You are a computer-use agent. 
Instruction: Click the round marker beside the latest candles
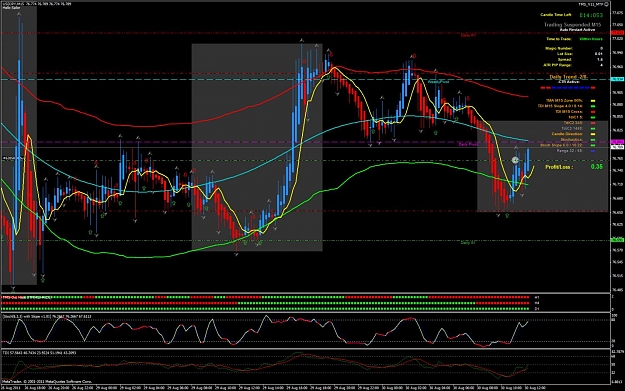tap(515, 160)
